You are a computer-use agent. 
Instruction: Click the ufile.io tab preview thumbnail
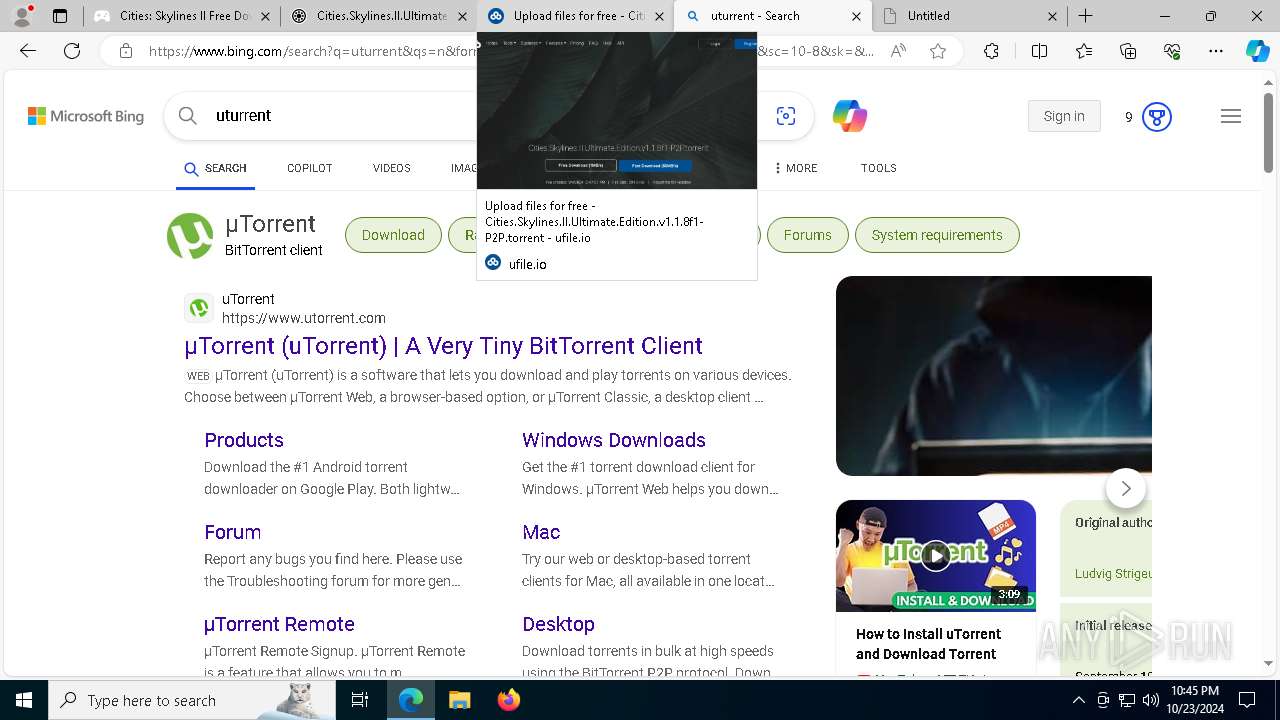(617, 110)
